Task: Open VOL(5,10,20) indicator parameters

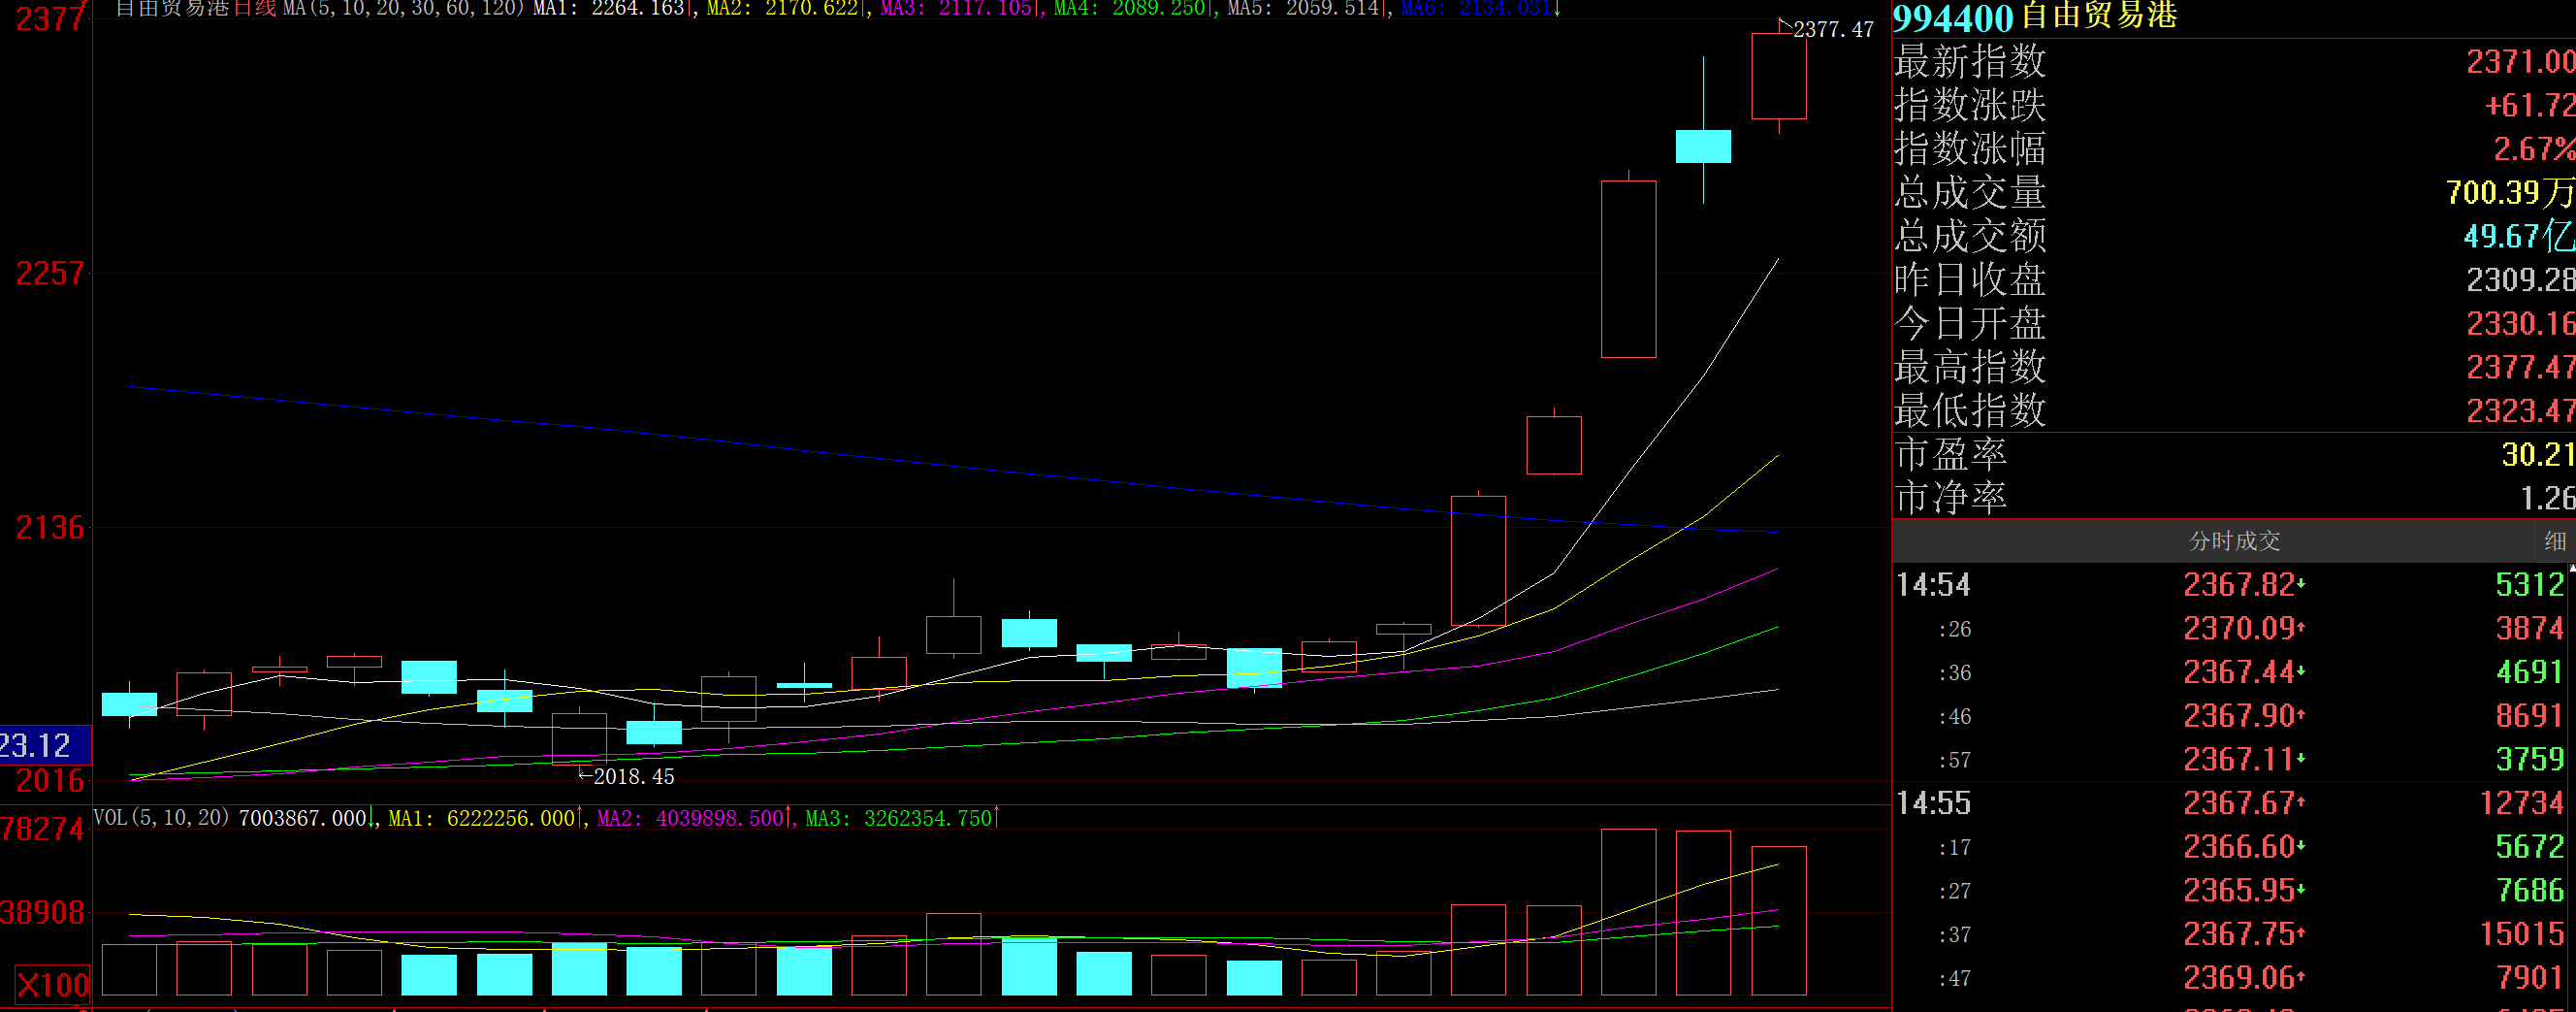Action: (x=161, y=818)
